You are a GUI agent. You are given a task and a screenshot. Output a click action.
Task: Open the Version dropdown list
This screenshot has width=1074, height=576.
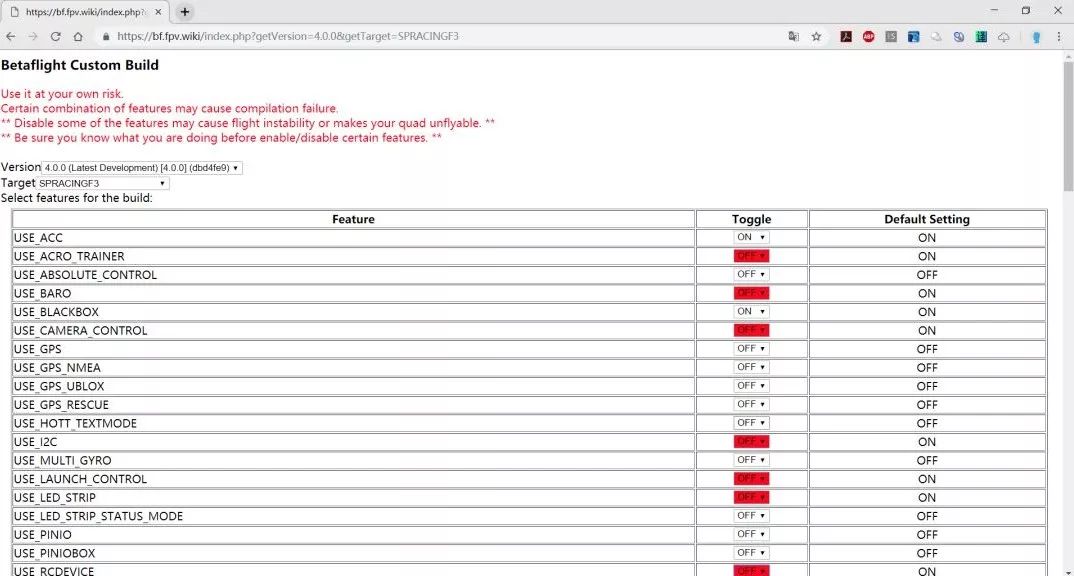[142, 168]
